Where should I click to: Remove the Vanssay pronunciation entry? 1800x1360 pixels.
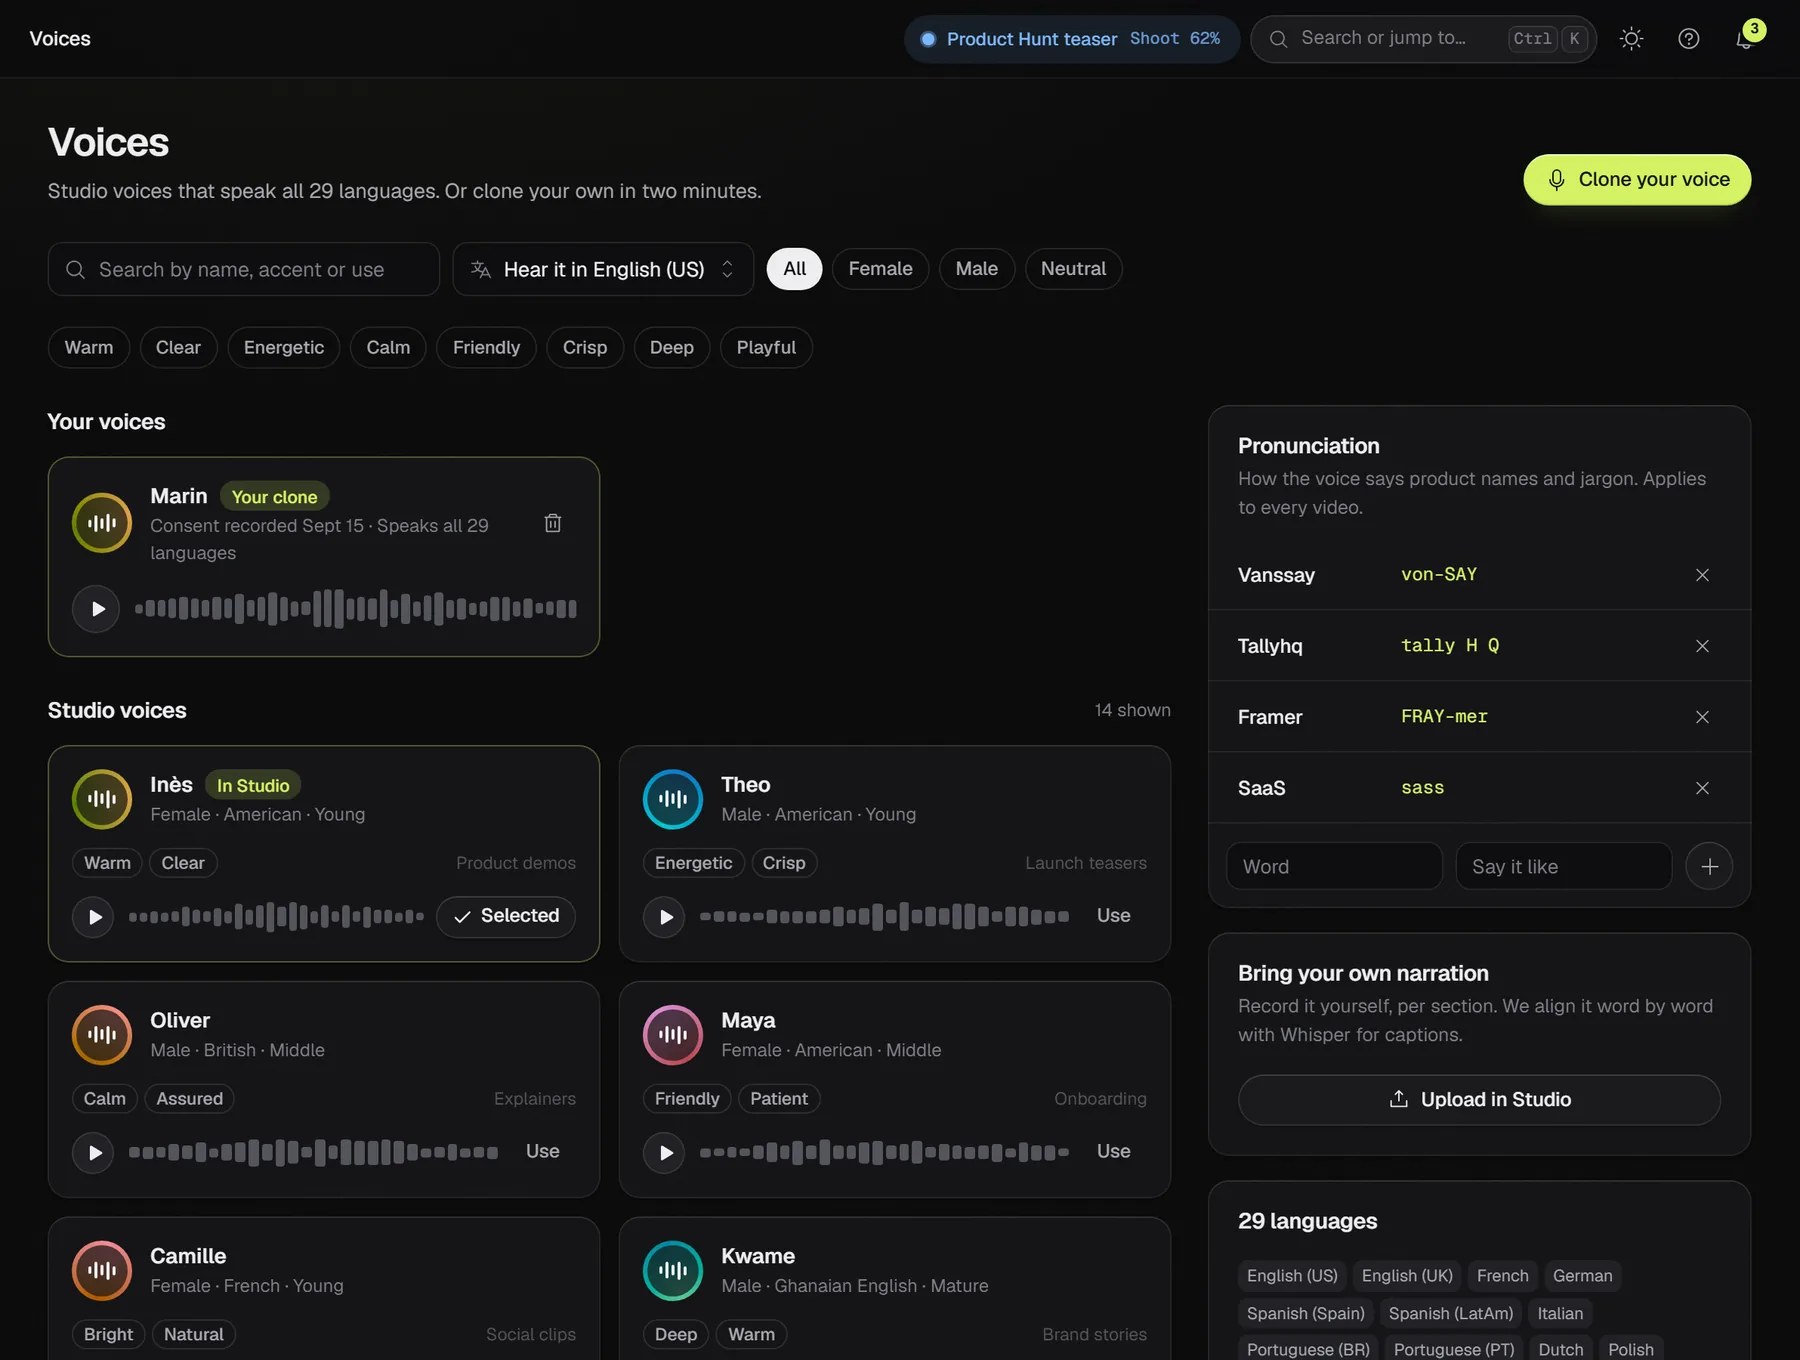tap(1702, 575)
